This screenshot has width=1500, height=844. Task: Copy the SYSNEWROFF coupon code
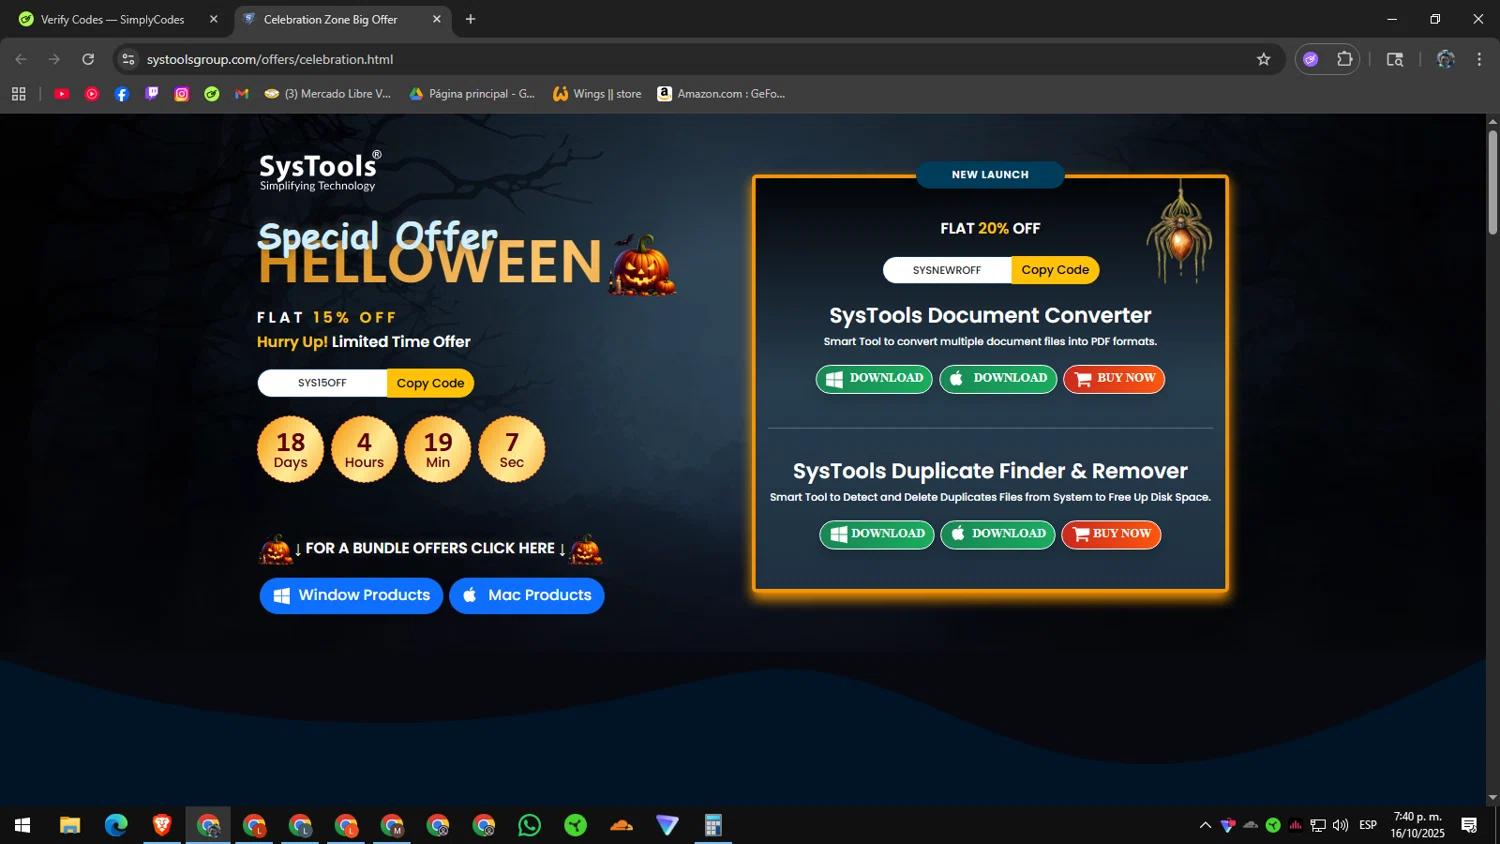pos(1055,270)
